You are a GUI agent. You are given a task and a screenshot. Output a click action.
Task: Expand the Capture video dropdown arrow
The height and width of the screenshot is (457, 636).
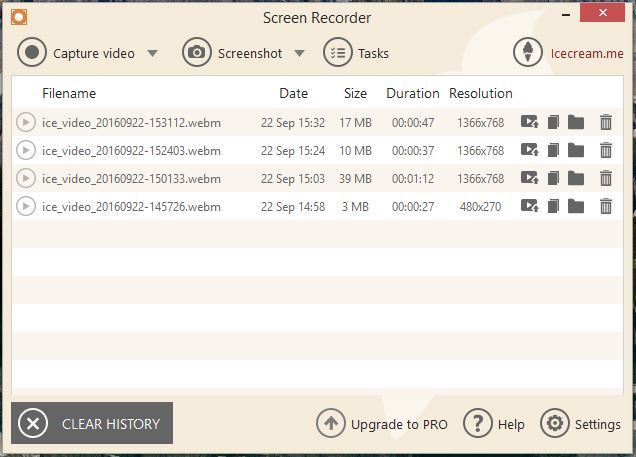pyautogui.click(x=153, y=54)
